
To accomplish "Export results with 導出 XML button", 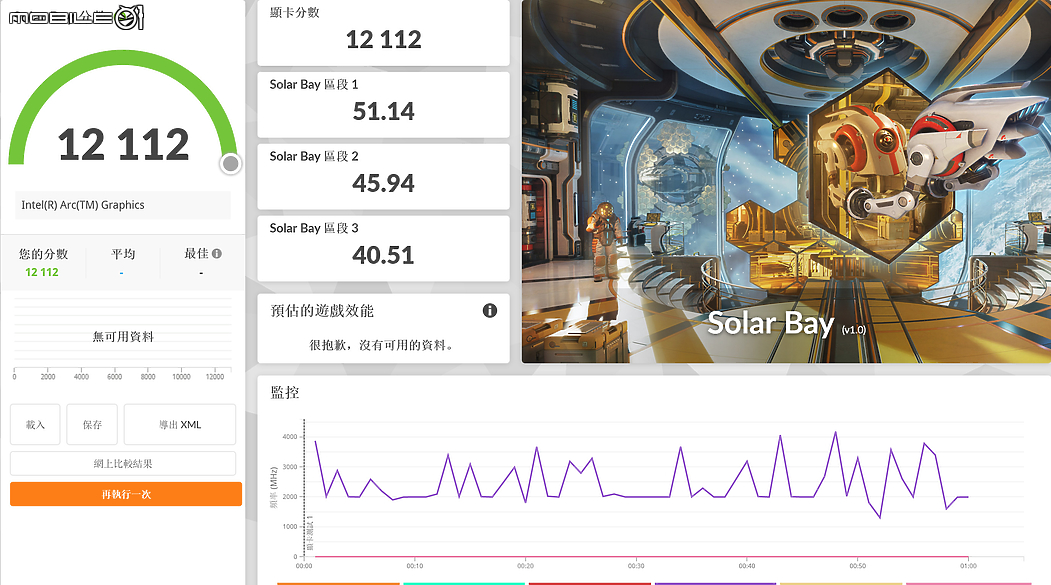I will (x=180, y=424).
